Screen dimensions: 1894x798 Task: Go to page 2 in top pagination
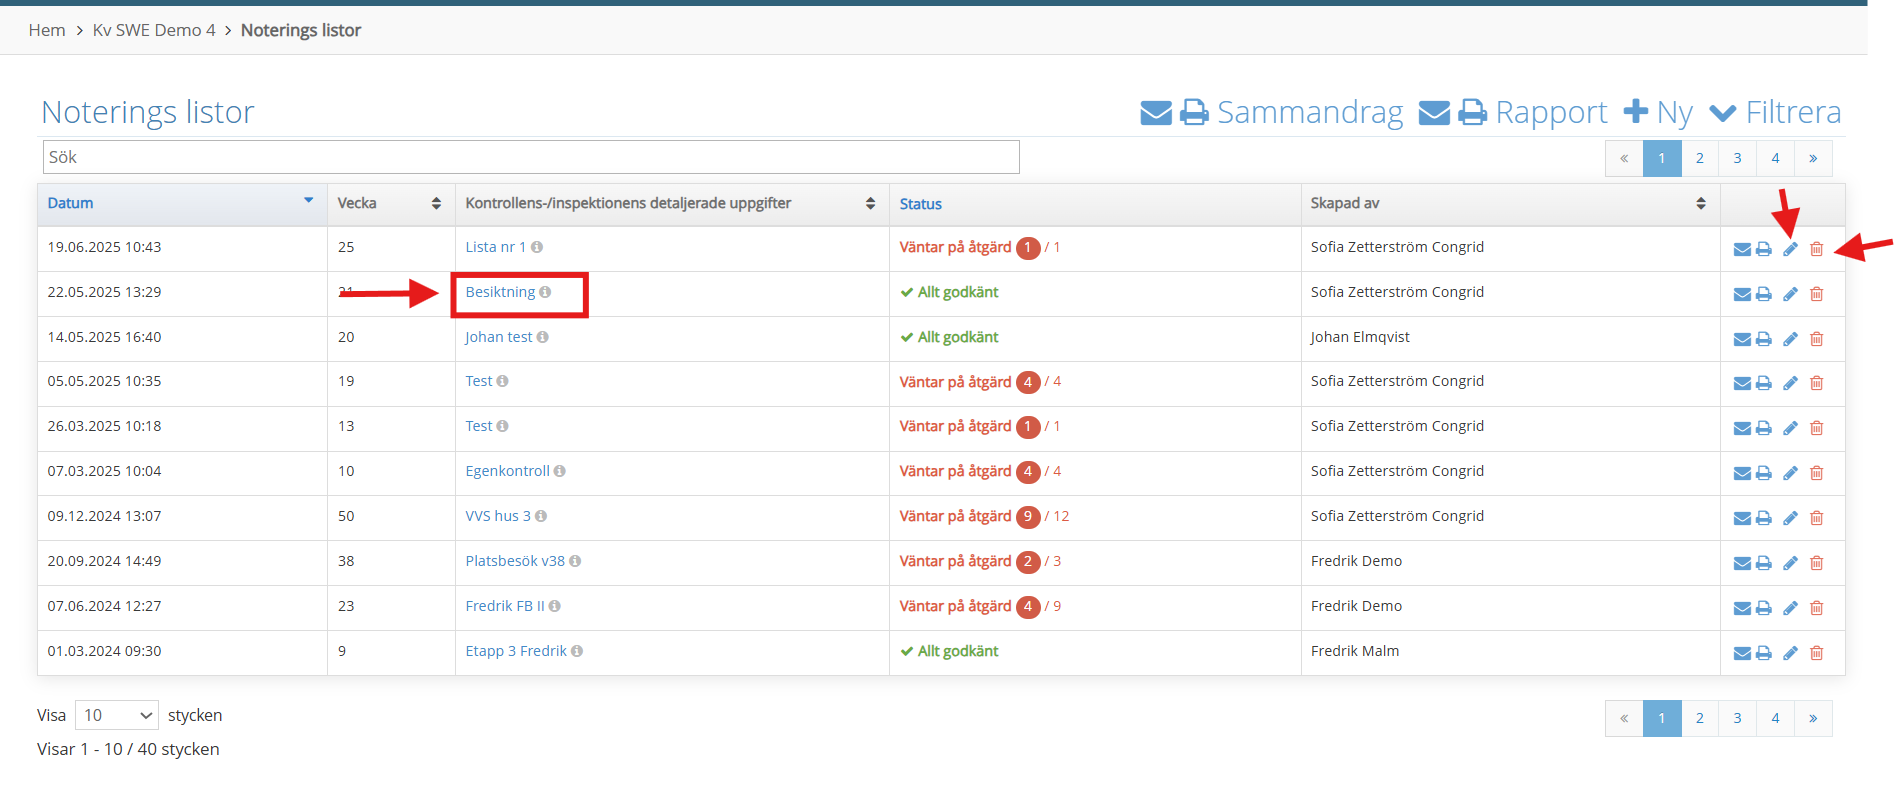pos(1699,158)
